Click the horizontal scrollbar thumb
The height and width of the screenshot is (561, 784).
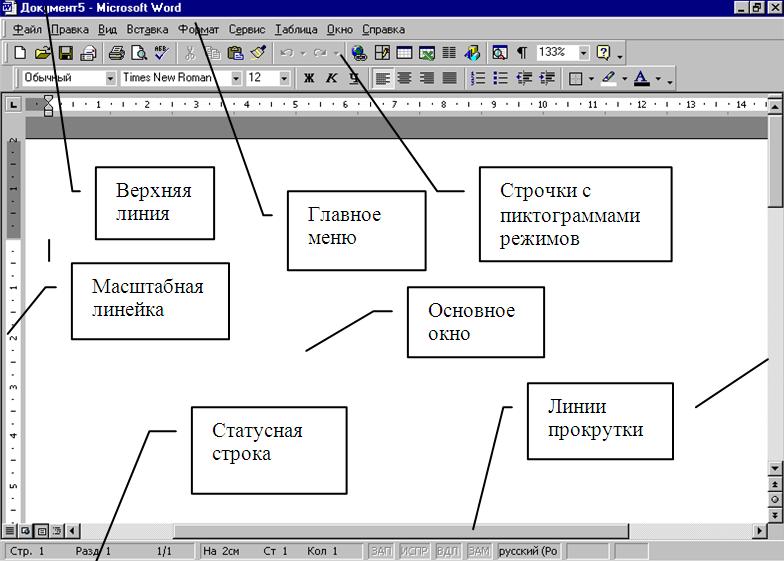[x=400, y=531]
